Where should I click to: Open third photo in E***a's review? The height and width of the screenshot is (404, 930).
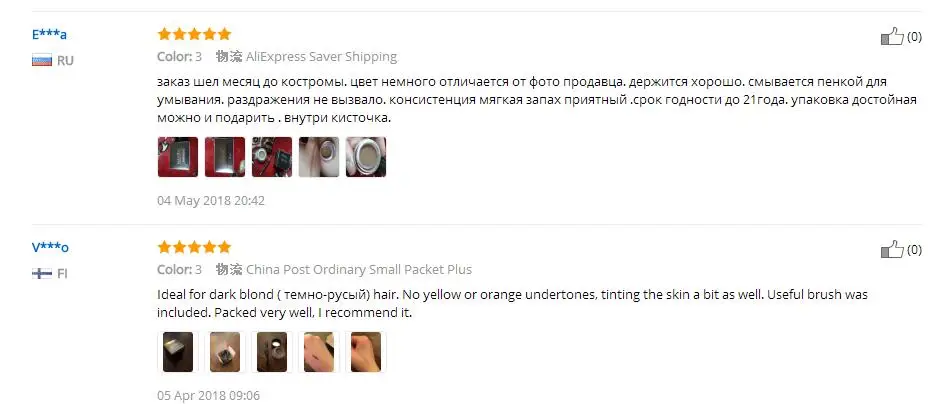(x=272, y=157)
